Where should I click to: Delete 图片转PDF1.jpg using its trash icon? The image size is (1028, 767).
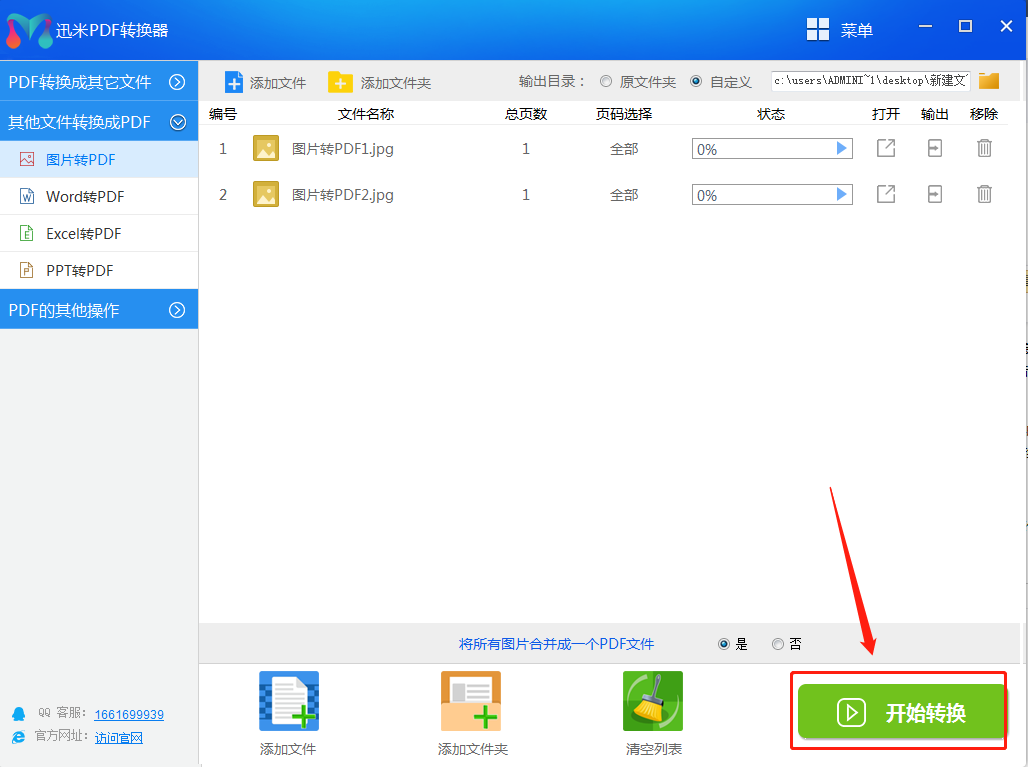pyautogui.click(x=984, y=149)
